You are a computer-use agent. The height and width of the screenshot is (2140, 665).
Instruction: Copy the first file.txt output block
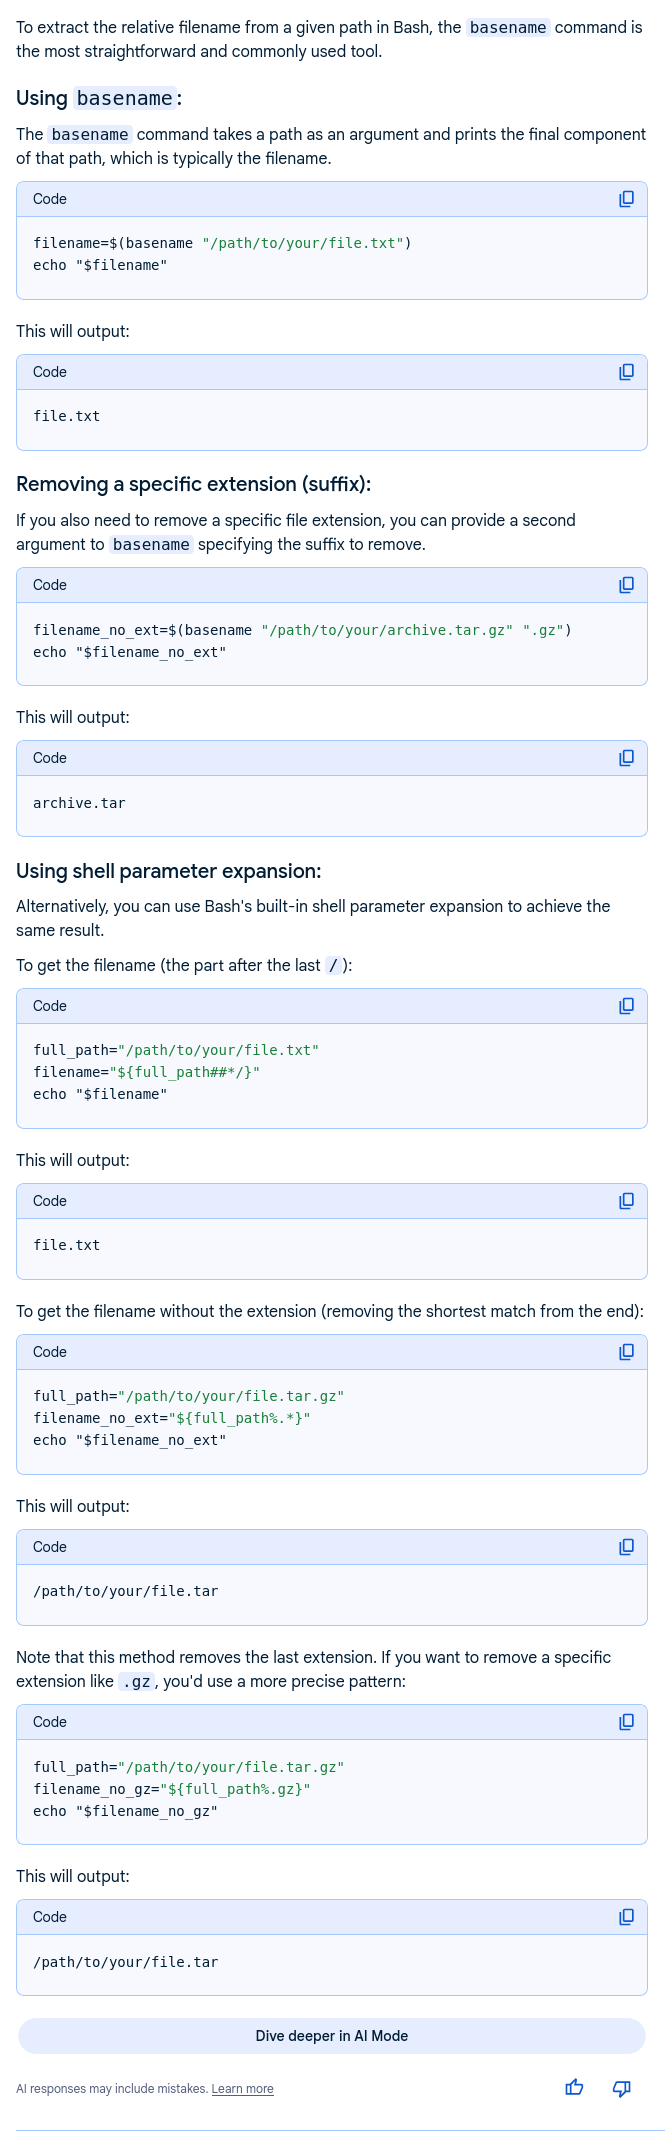click(x=626, y=372)
